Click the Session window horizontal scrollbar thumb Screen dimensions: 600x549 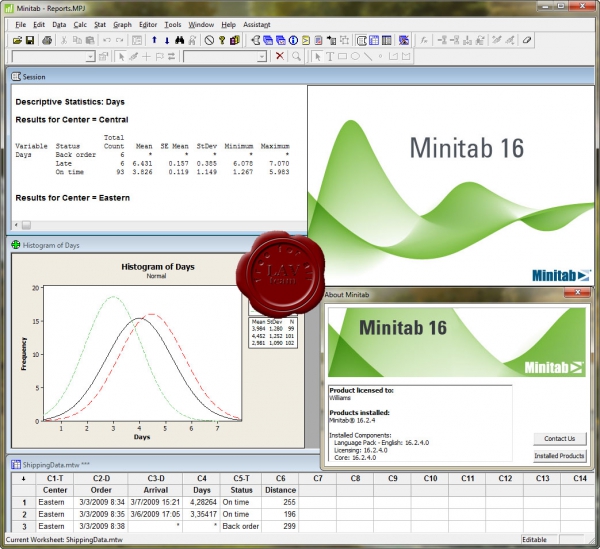click(x=26, y=225)
